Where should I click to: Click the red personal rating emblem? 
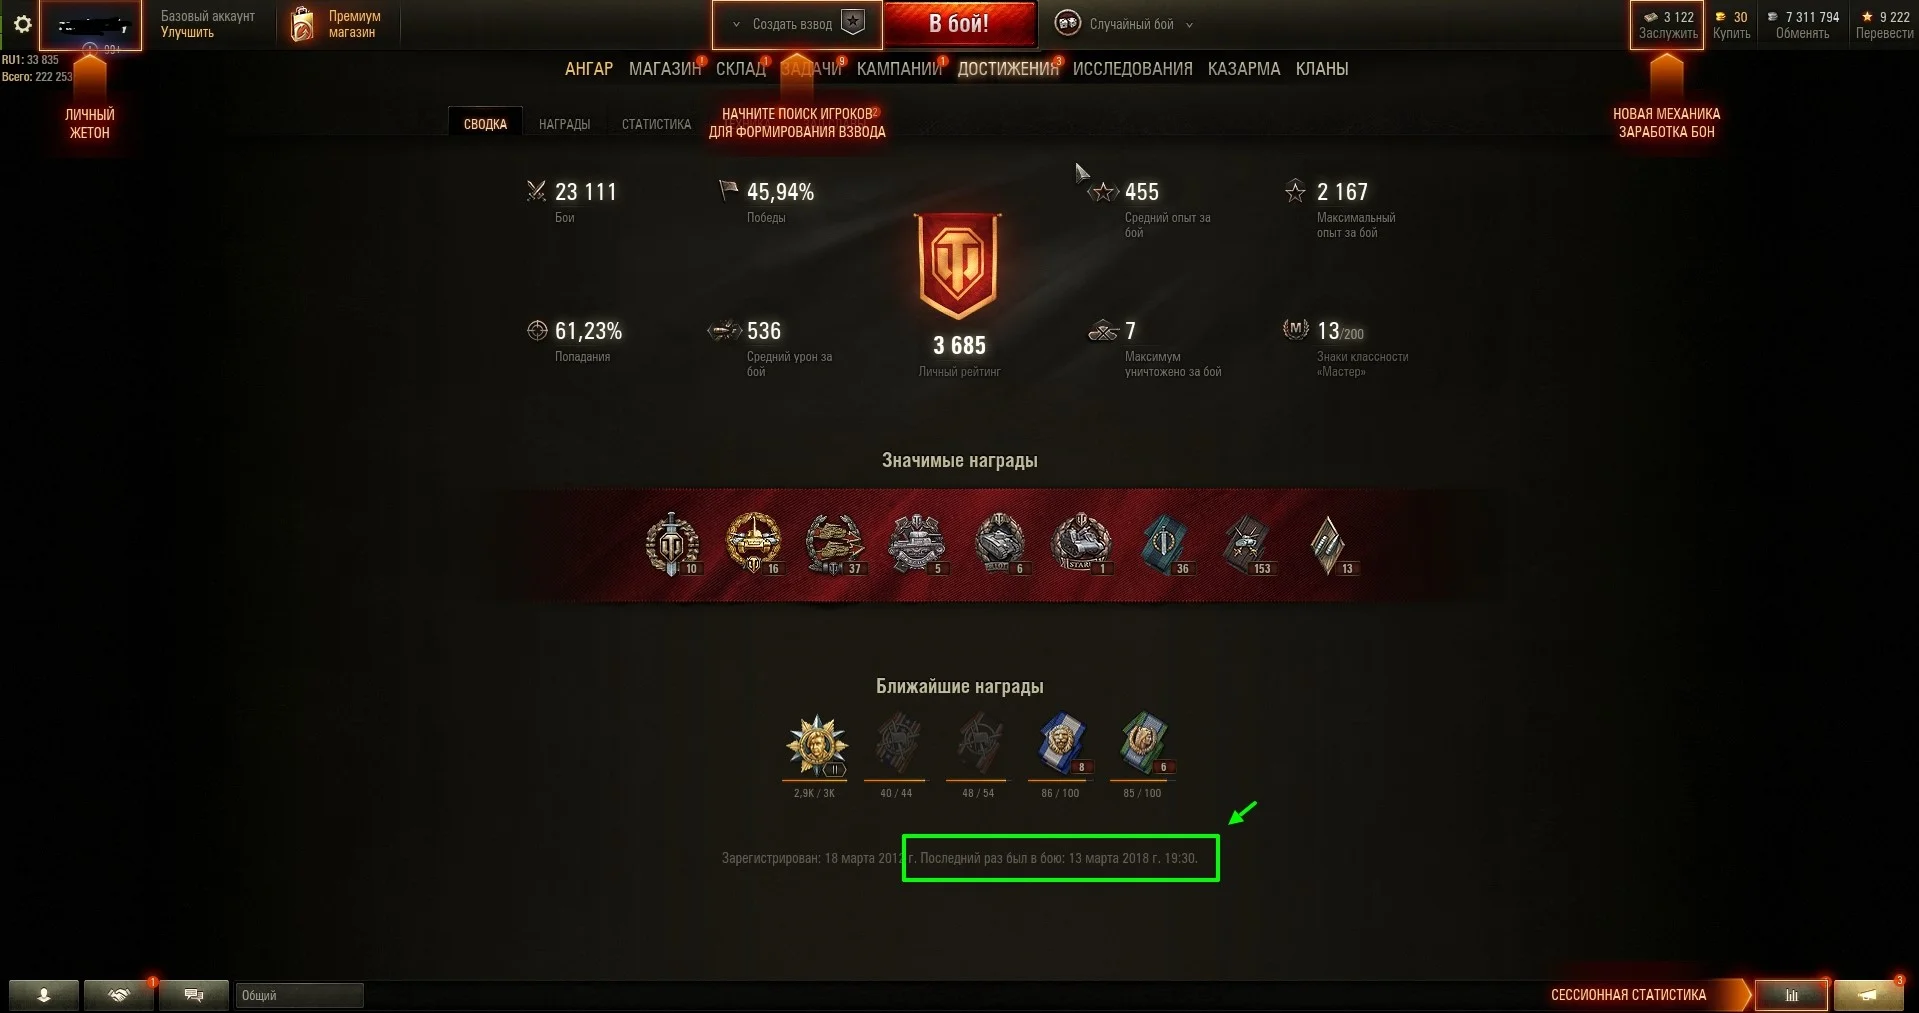(959, 266)
